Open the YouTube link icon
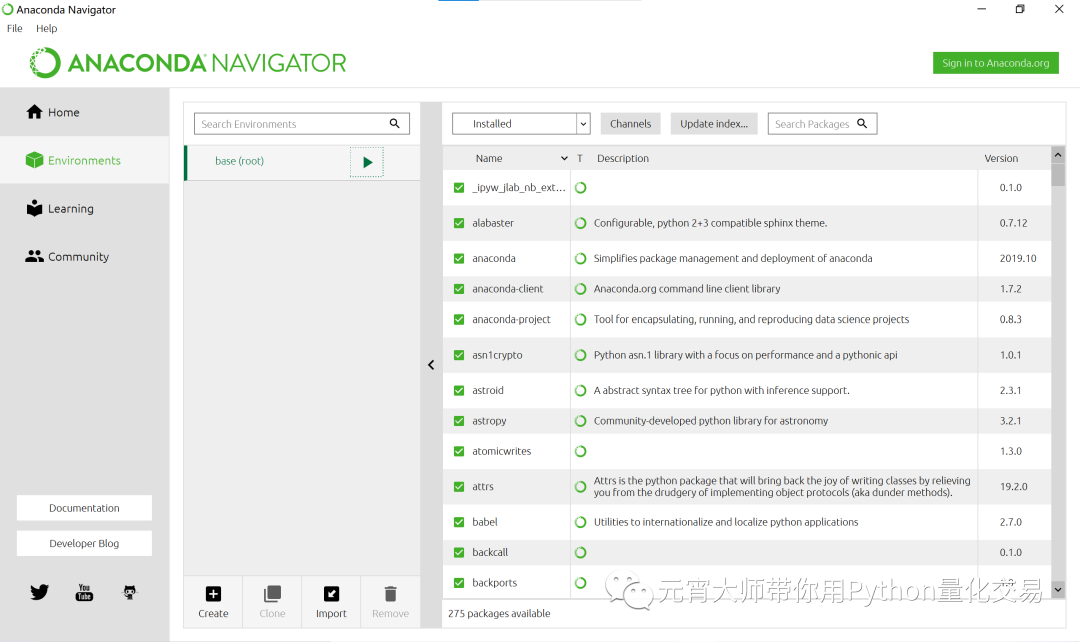 (x=84, y=592)
